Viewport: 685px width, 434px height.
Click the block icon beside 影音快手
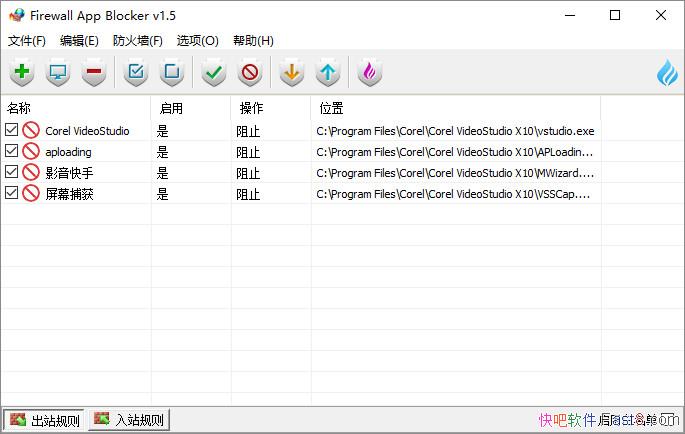31,172
